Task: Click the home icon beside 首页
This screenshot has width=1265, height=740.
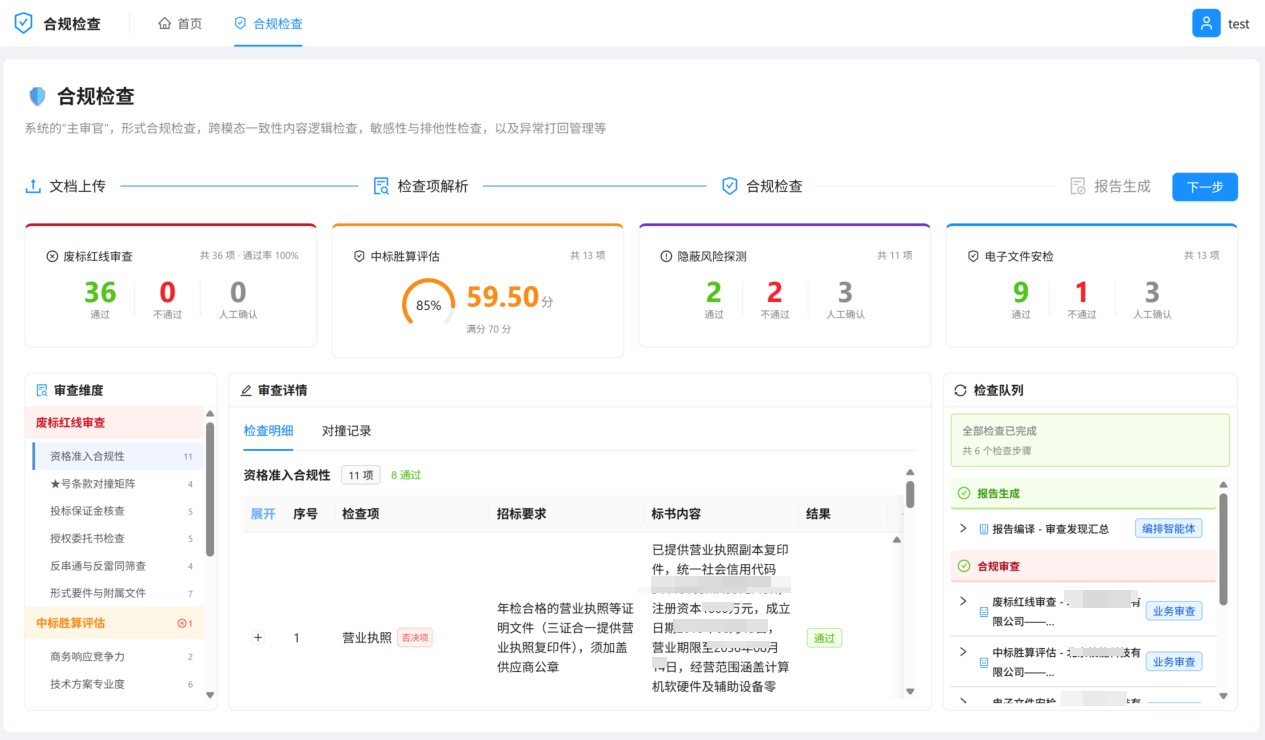Action: (x=165, y=23)
